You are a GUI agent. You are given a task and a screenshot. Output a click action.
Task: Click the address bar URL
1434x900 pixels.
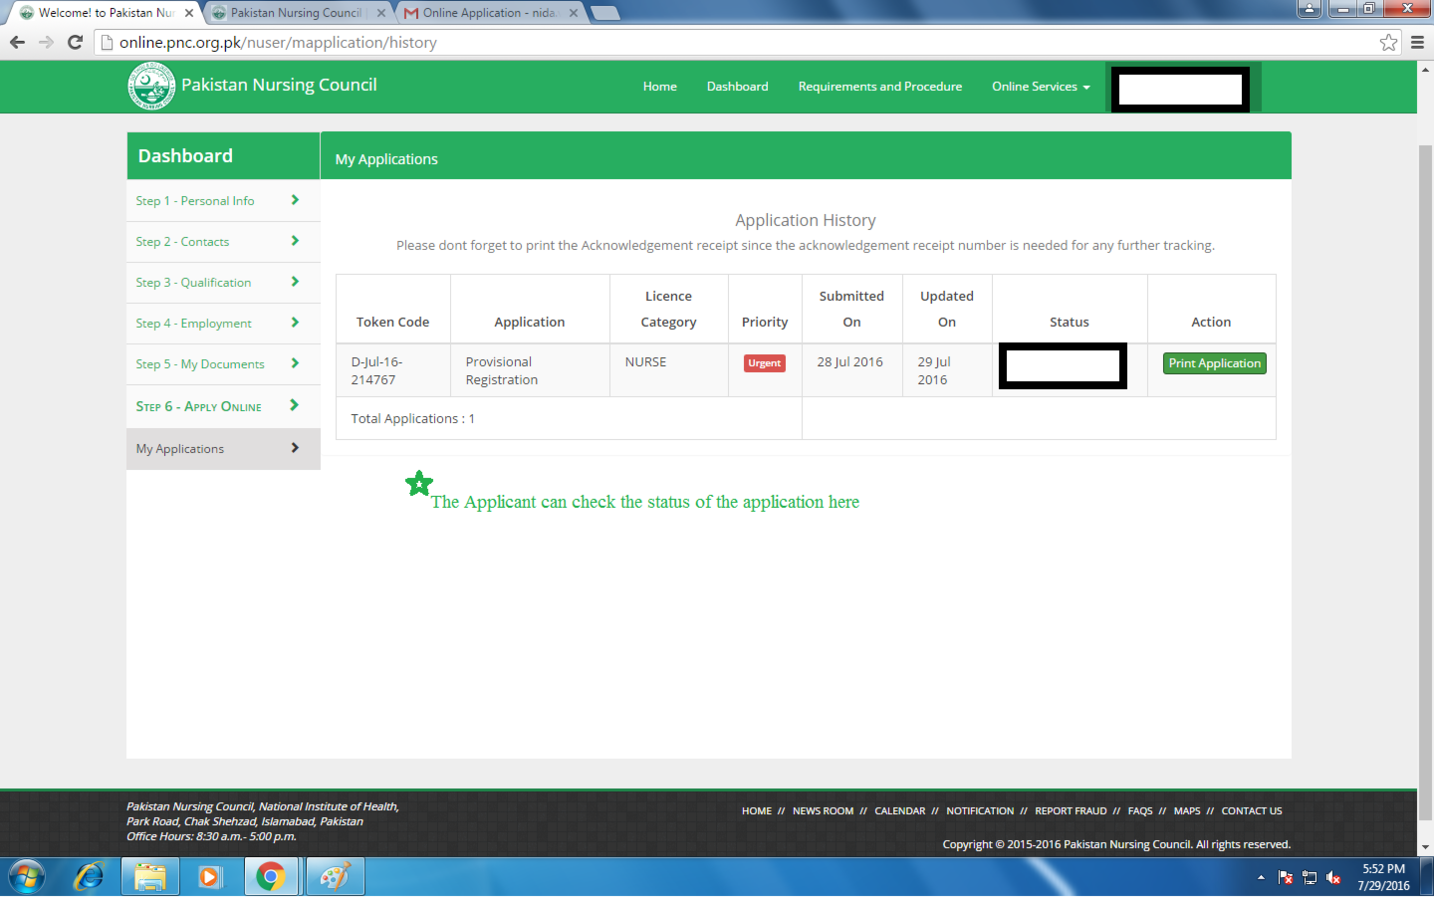click(278, 42)
